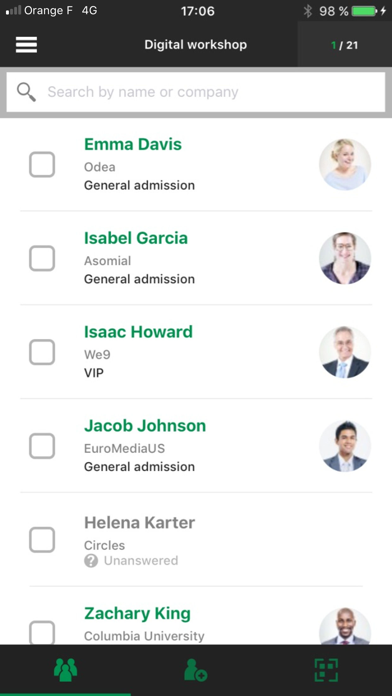The image size is (392, 696).
Task: Open Emma Davis profile photo
Action: coord(345,164)
